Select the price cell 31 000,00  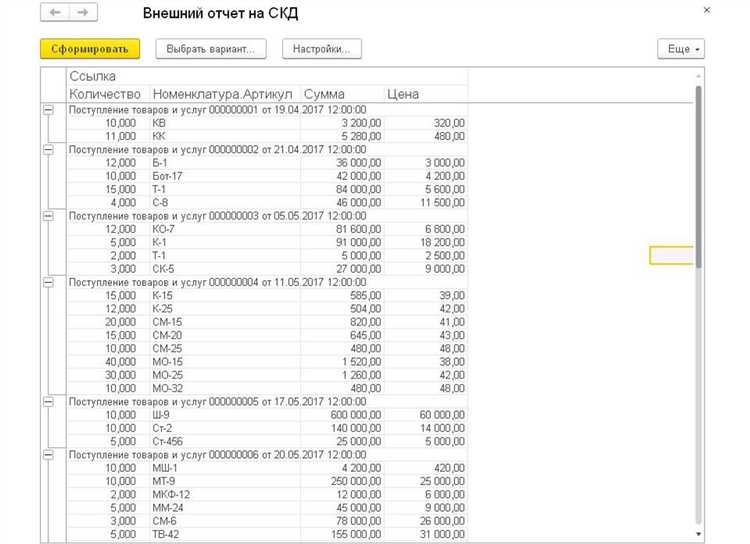coord(426,534)
